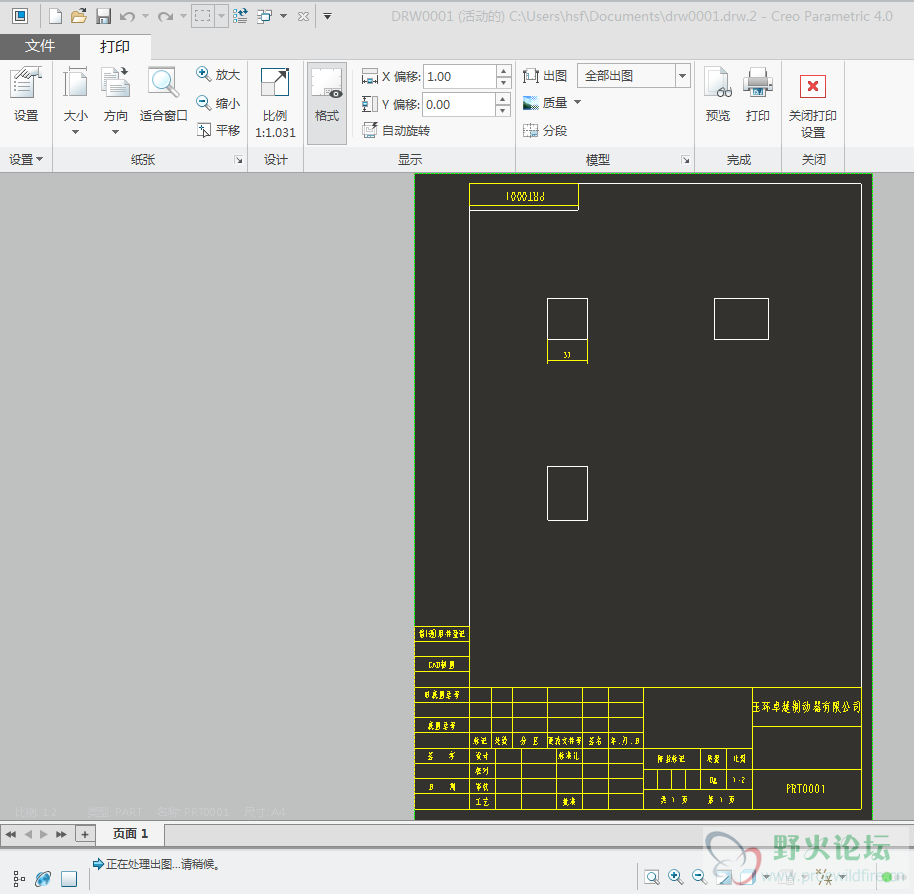Screen dimensions: 914x894
Task: Decrease X offset with the down spinner
Action: (504, 83)
